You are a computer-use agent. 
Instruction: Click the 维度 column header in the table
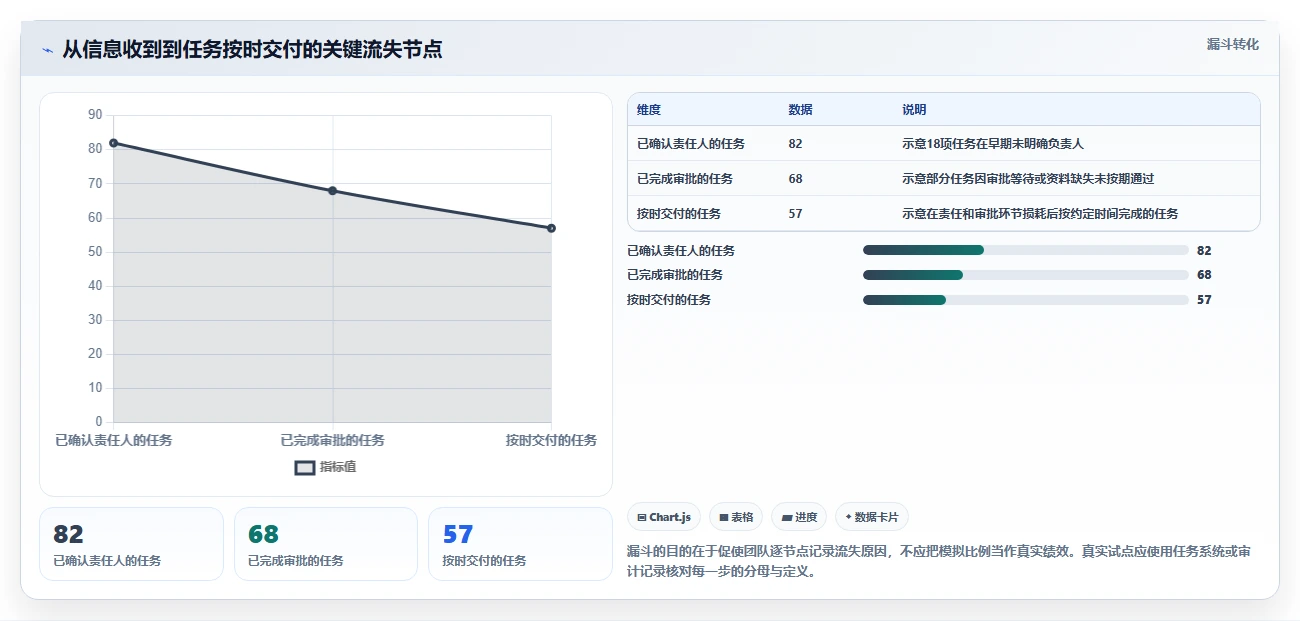click(x=649, y=110)
